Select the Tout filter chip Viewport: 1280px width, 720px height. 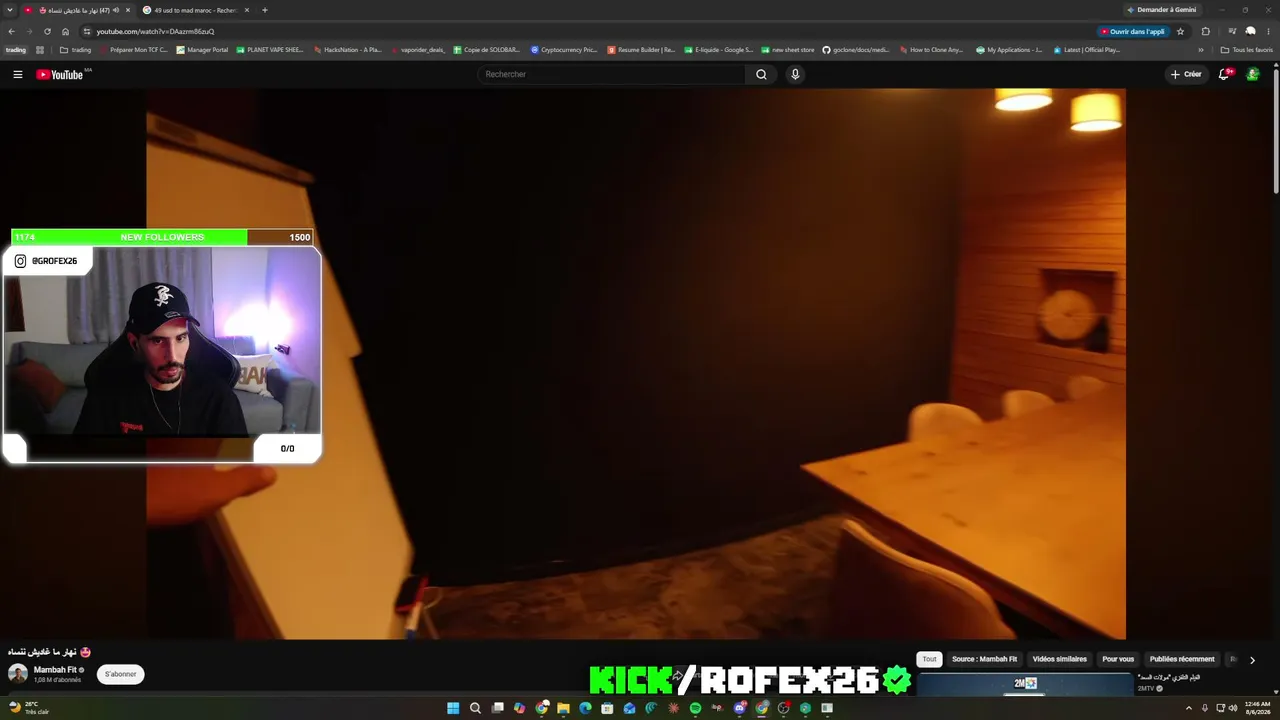pyautogui.click(x=930, y=659)
